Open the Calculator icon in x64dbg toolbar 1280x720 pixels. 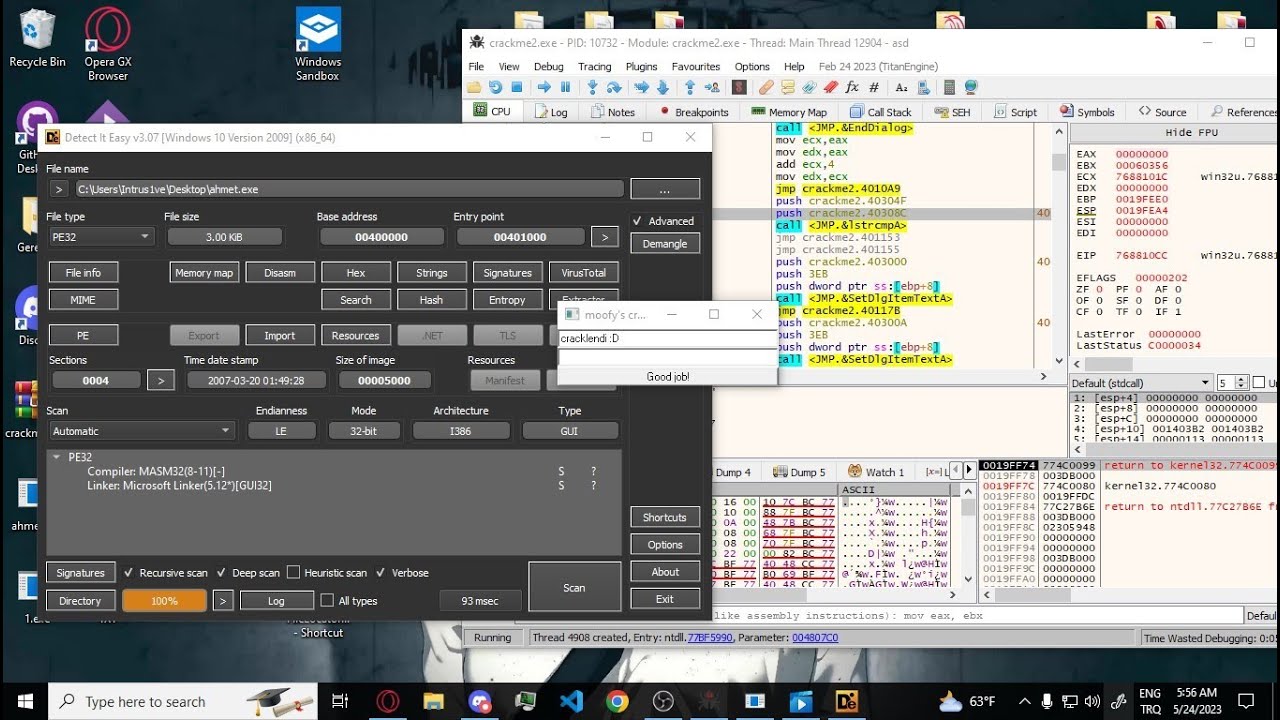pos(949,87)
